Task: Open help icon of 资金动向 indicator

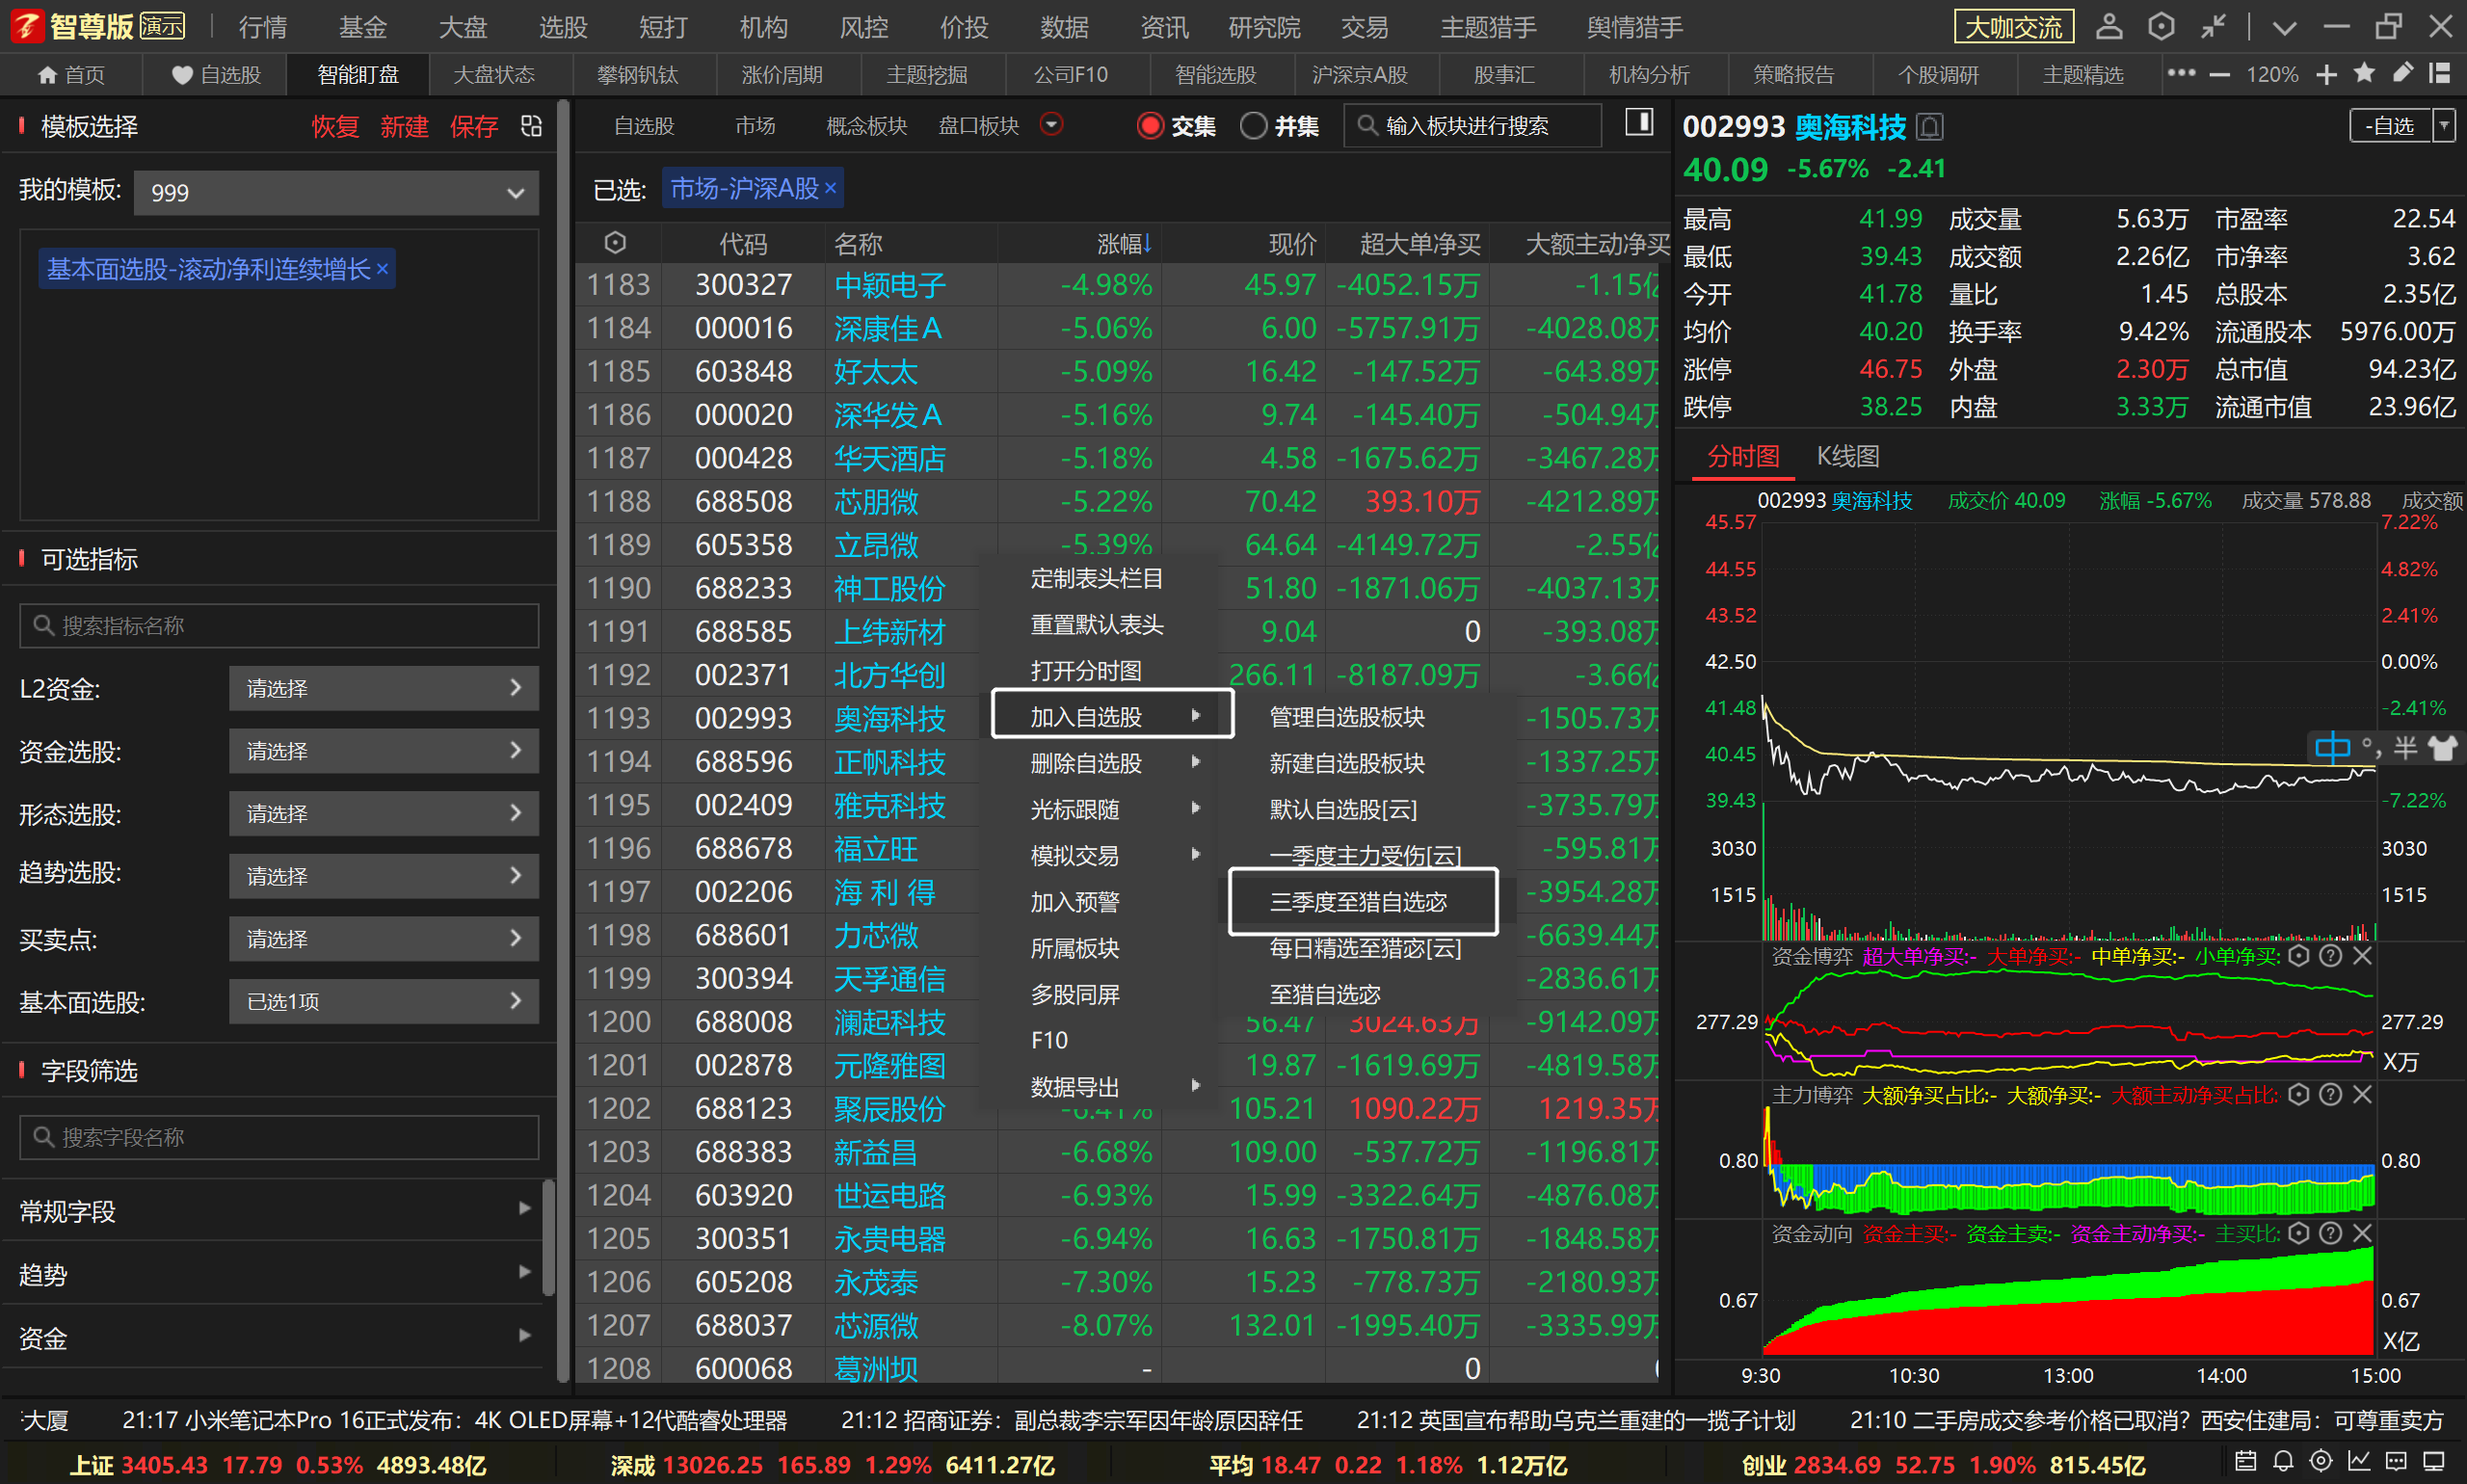Action: click(2330, 1233)
